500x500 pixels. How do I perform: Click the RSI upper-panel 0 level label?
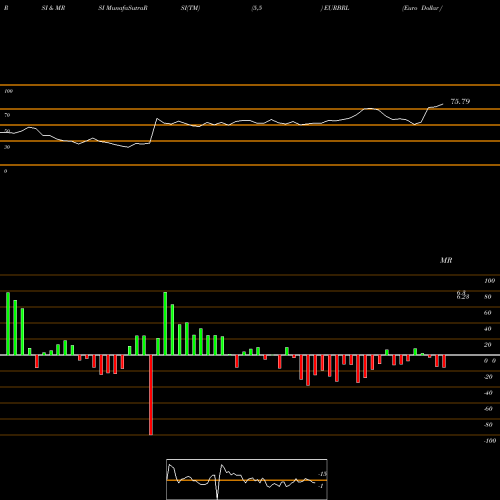pos(6,171)
